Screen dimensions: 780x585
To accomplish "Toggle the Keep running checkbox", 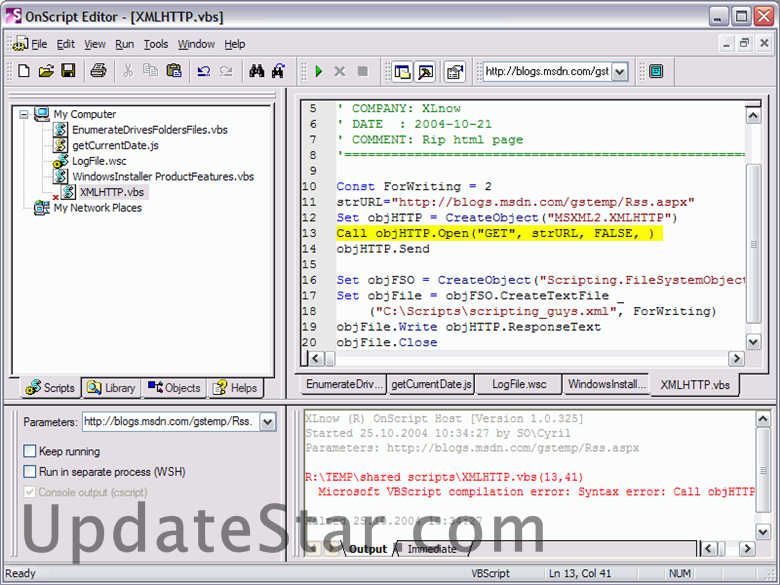I will click(x=30, y=451).
